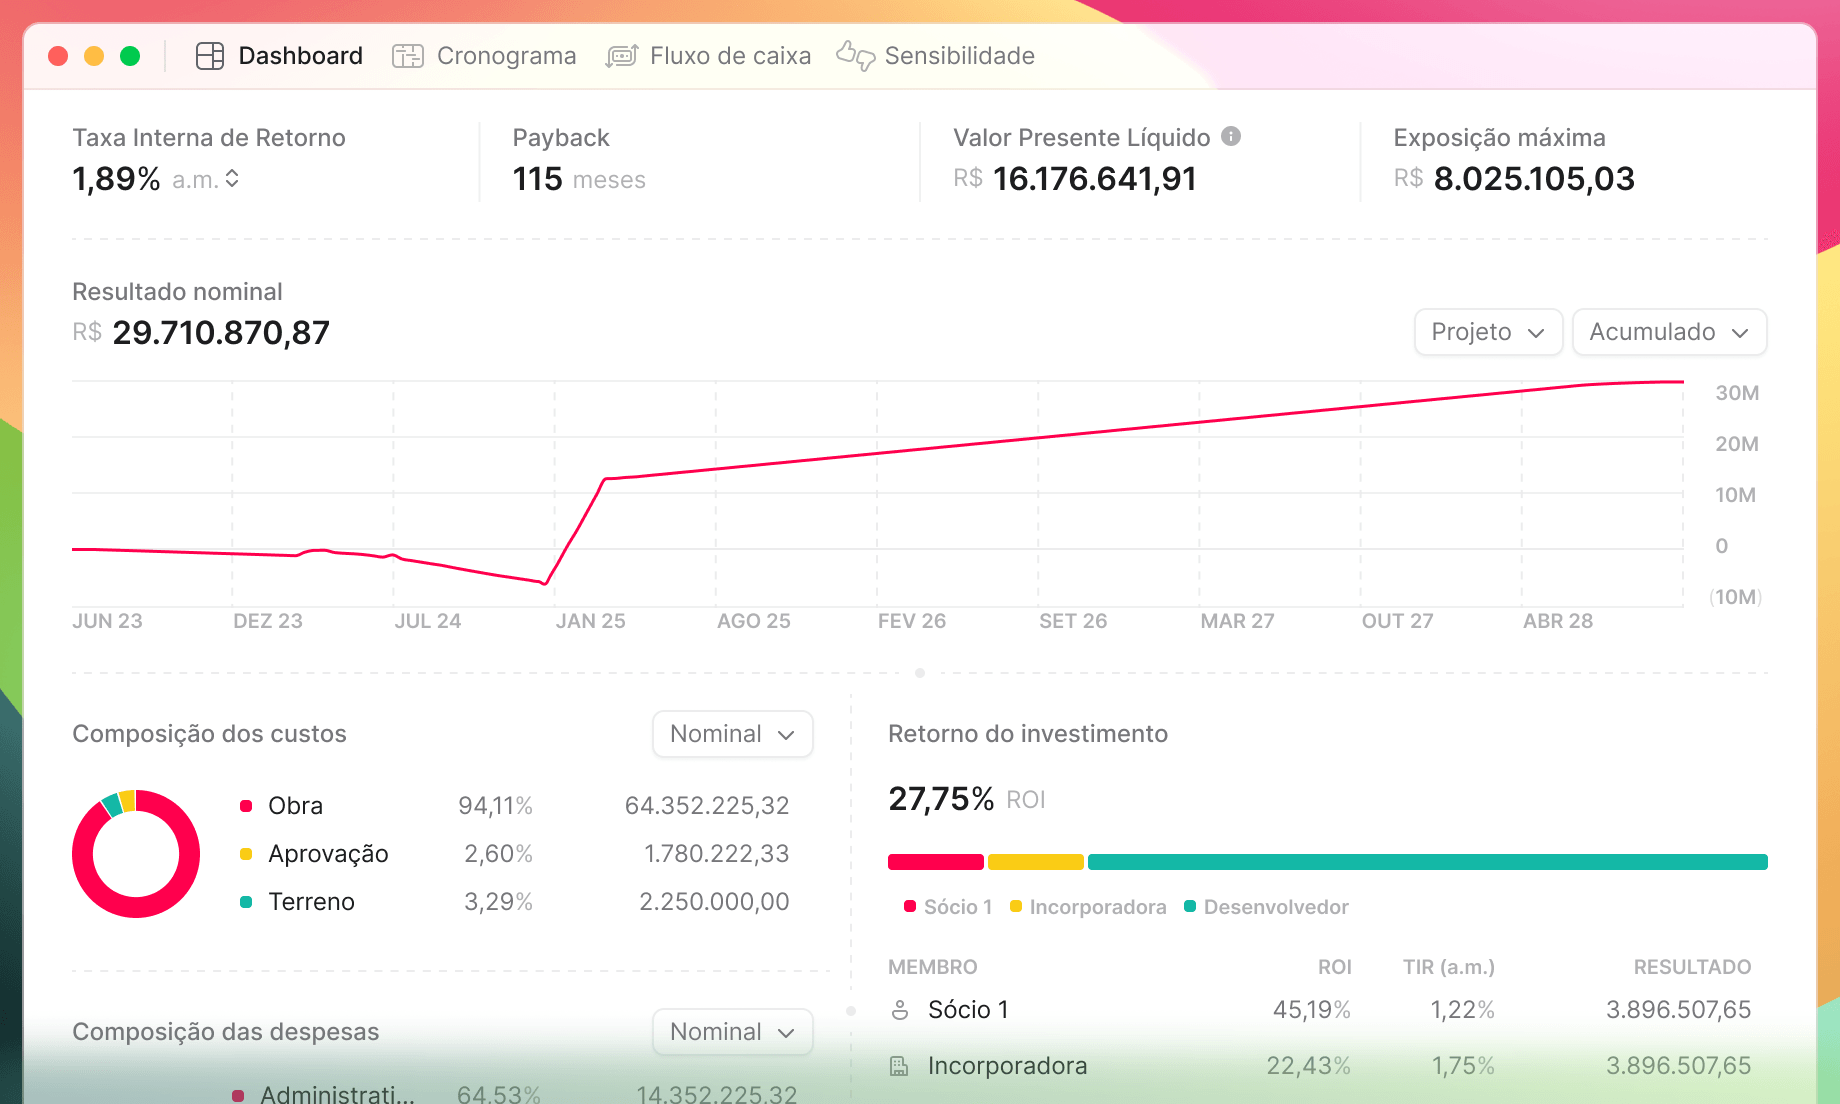Click the teal Desenvolvedor ROI bar segment

point(1428,862)
